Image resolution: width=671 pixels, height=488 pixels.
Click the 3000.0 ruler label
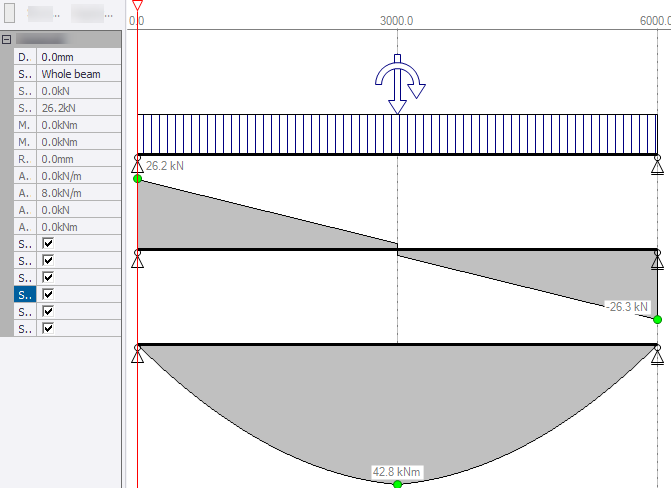pos(397,20)
